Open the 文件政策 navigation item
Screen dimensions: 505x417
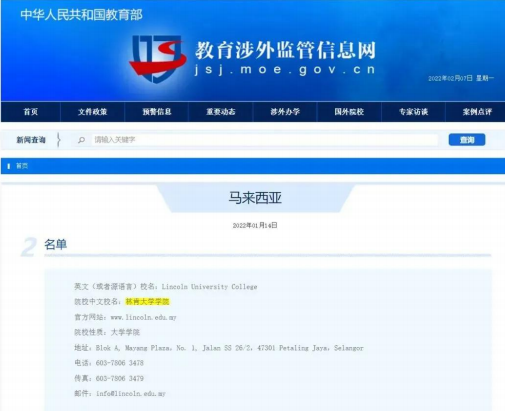(93, 112)
